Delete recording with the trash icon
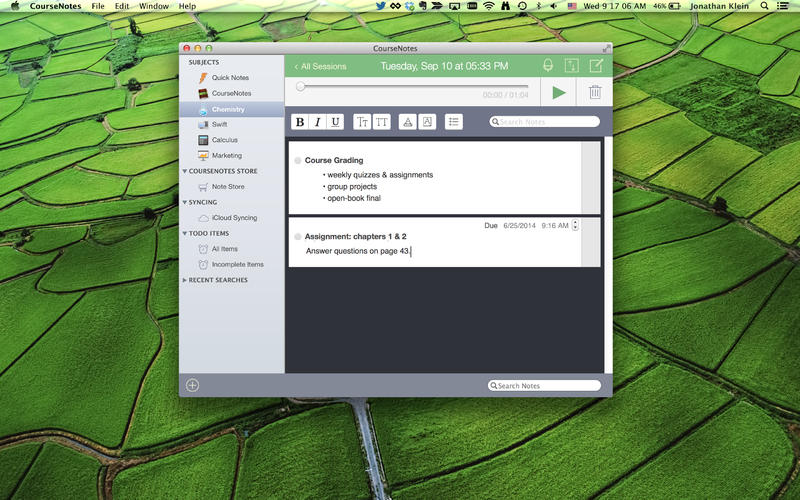The height and width of the screenshot is (500, 800). (x=595, y=92)
